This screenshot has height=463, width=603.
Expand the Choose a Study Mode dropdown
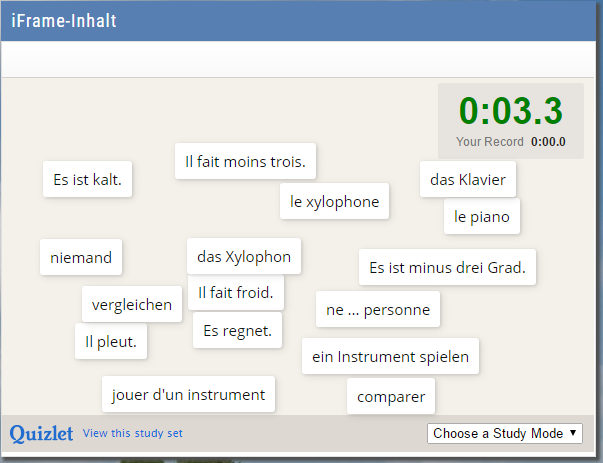pyautogui.click(x=505, y=433)
